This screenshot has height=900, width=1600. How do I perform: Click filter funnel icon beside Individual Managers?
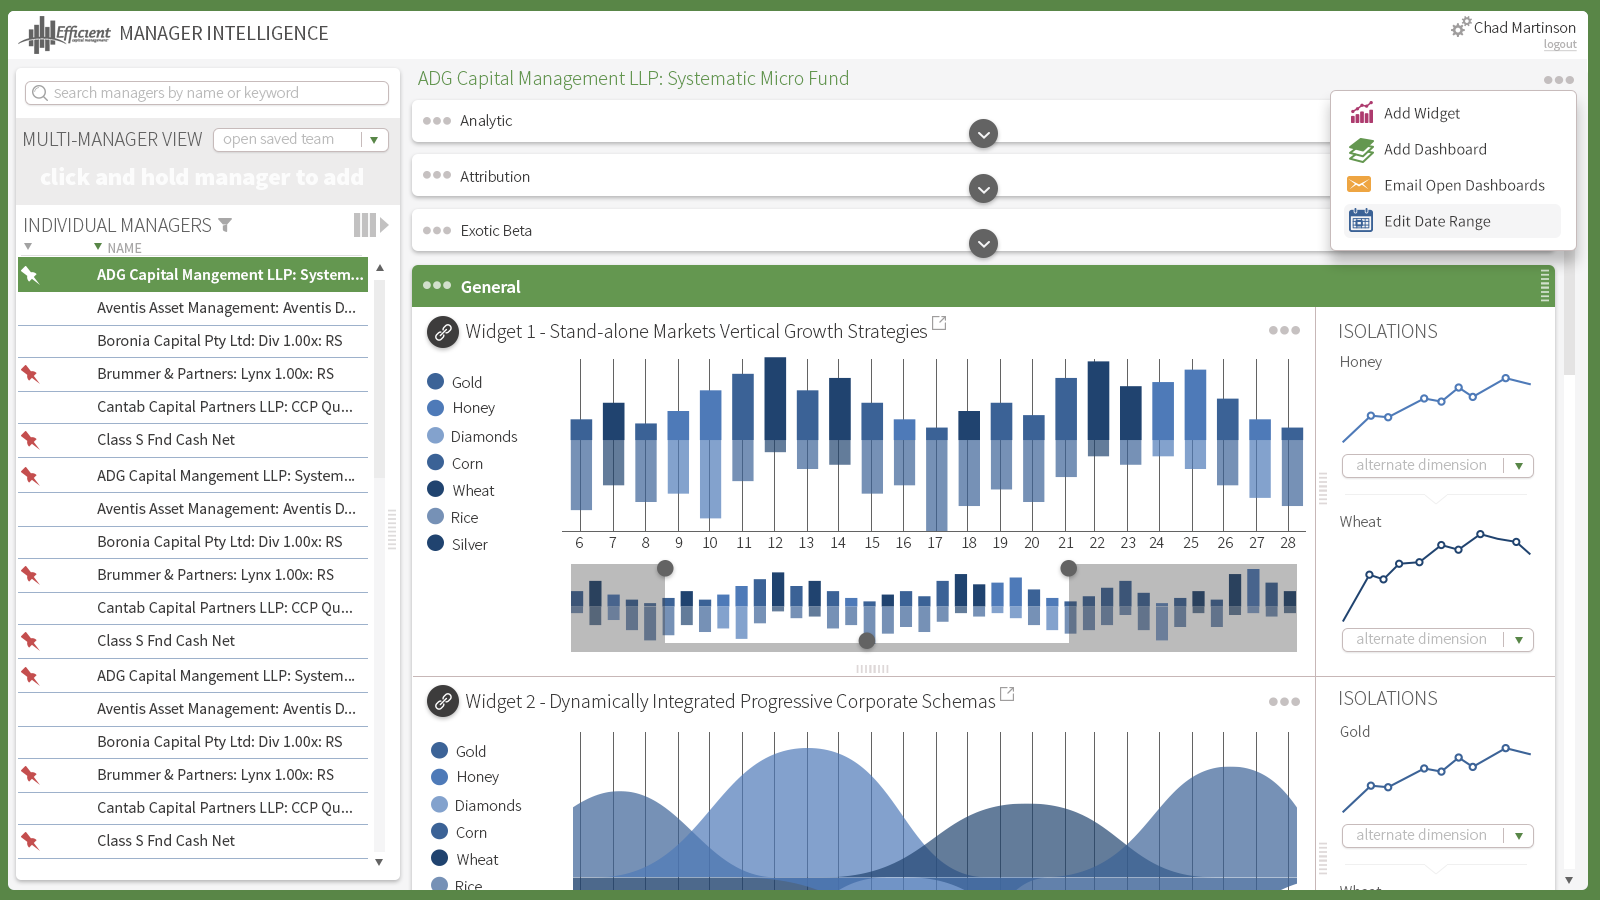[225, 225]
